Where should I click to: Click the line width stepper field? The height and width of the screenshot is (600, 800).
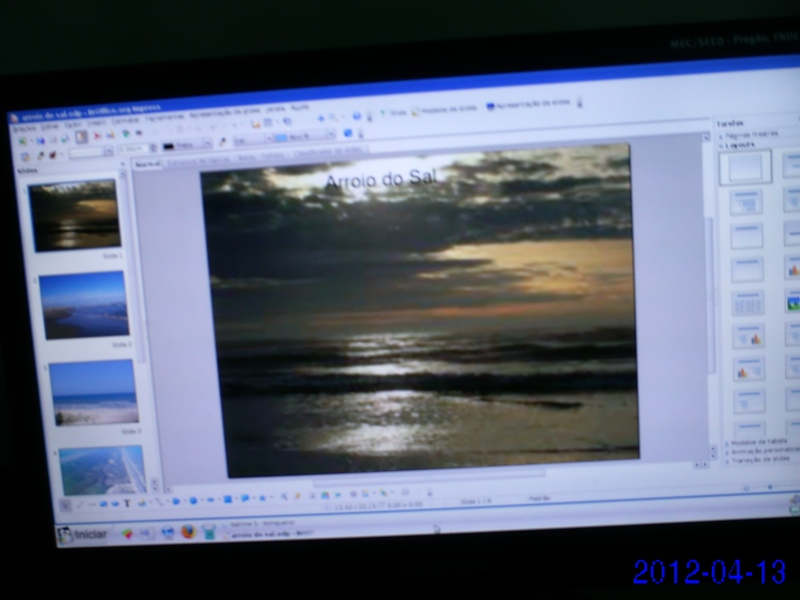coord(138,148)
